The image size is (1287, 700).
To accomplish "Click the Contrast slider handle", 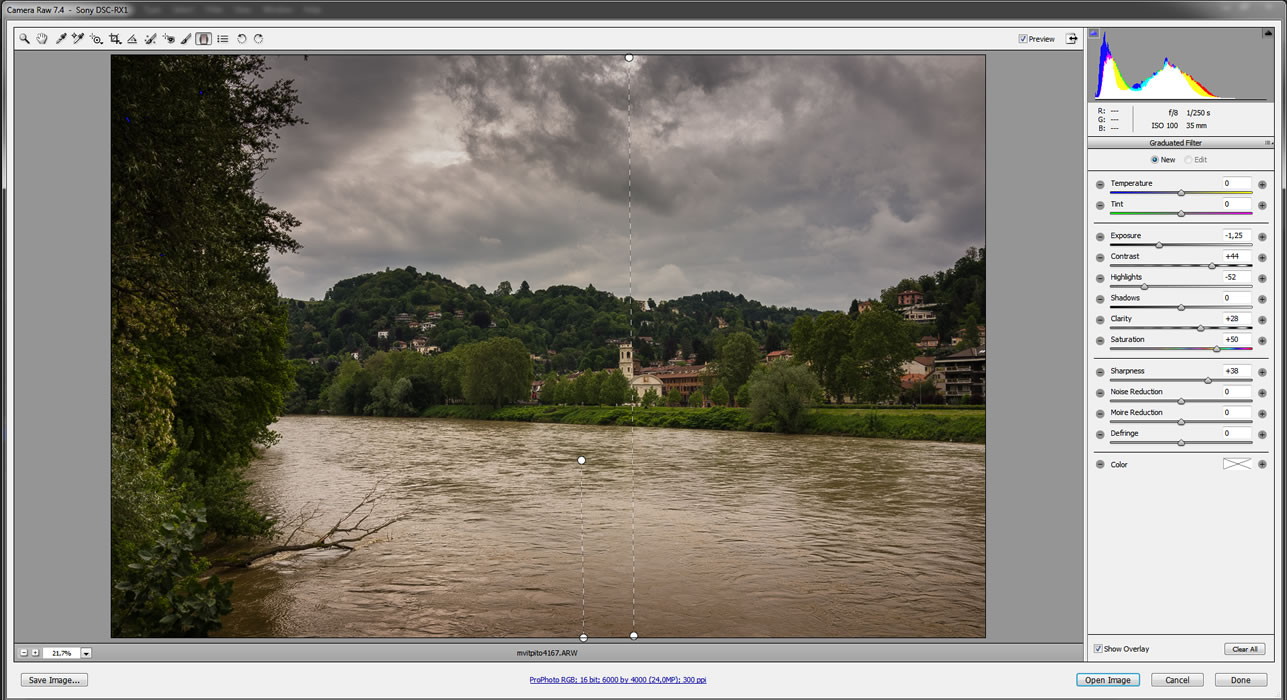I will click(1212, 266).
